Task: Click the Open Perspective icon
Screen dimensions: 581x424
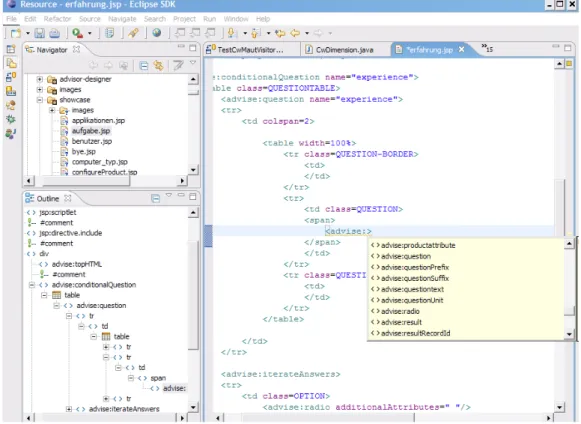Action: [11, 49]
